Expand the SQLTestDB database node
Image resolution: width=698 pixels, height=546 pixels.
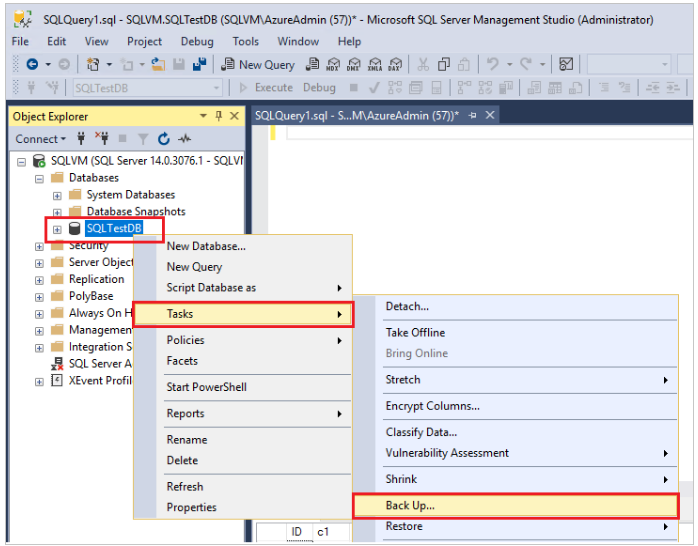click(x=57, y=230)
